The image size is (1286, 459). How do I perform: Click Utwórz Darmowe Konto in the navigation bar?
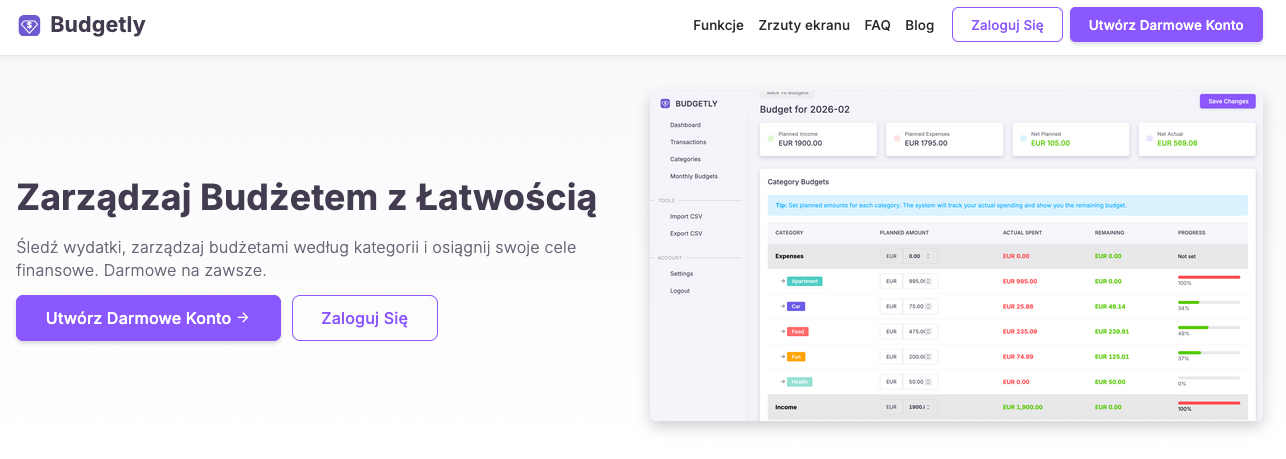pos(1166,25)
